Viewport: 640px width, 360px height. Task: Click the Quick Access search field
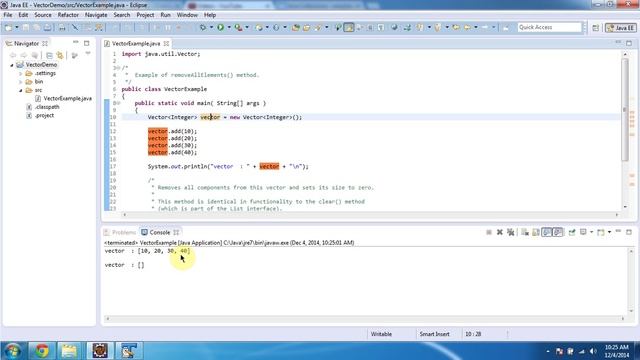[x=549, y=27]
